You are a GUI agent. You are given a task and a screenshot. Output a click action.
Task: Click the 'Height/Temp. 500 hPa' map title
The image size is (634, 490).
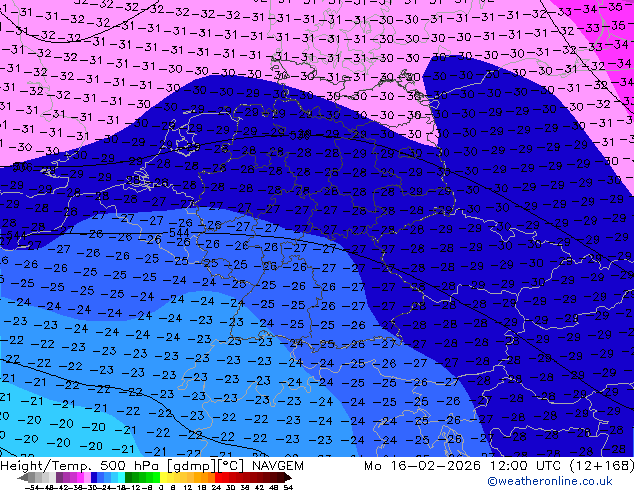click(81, 466)
